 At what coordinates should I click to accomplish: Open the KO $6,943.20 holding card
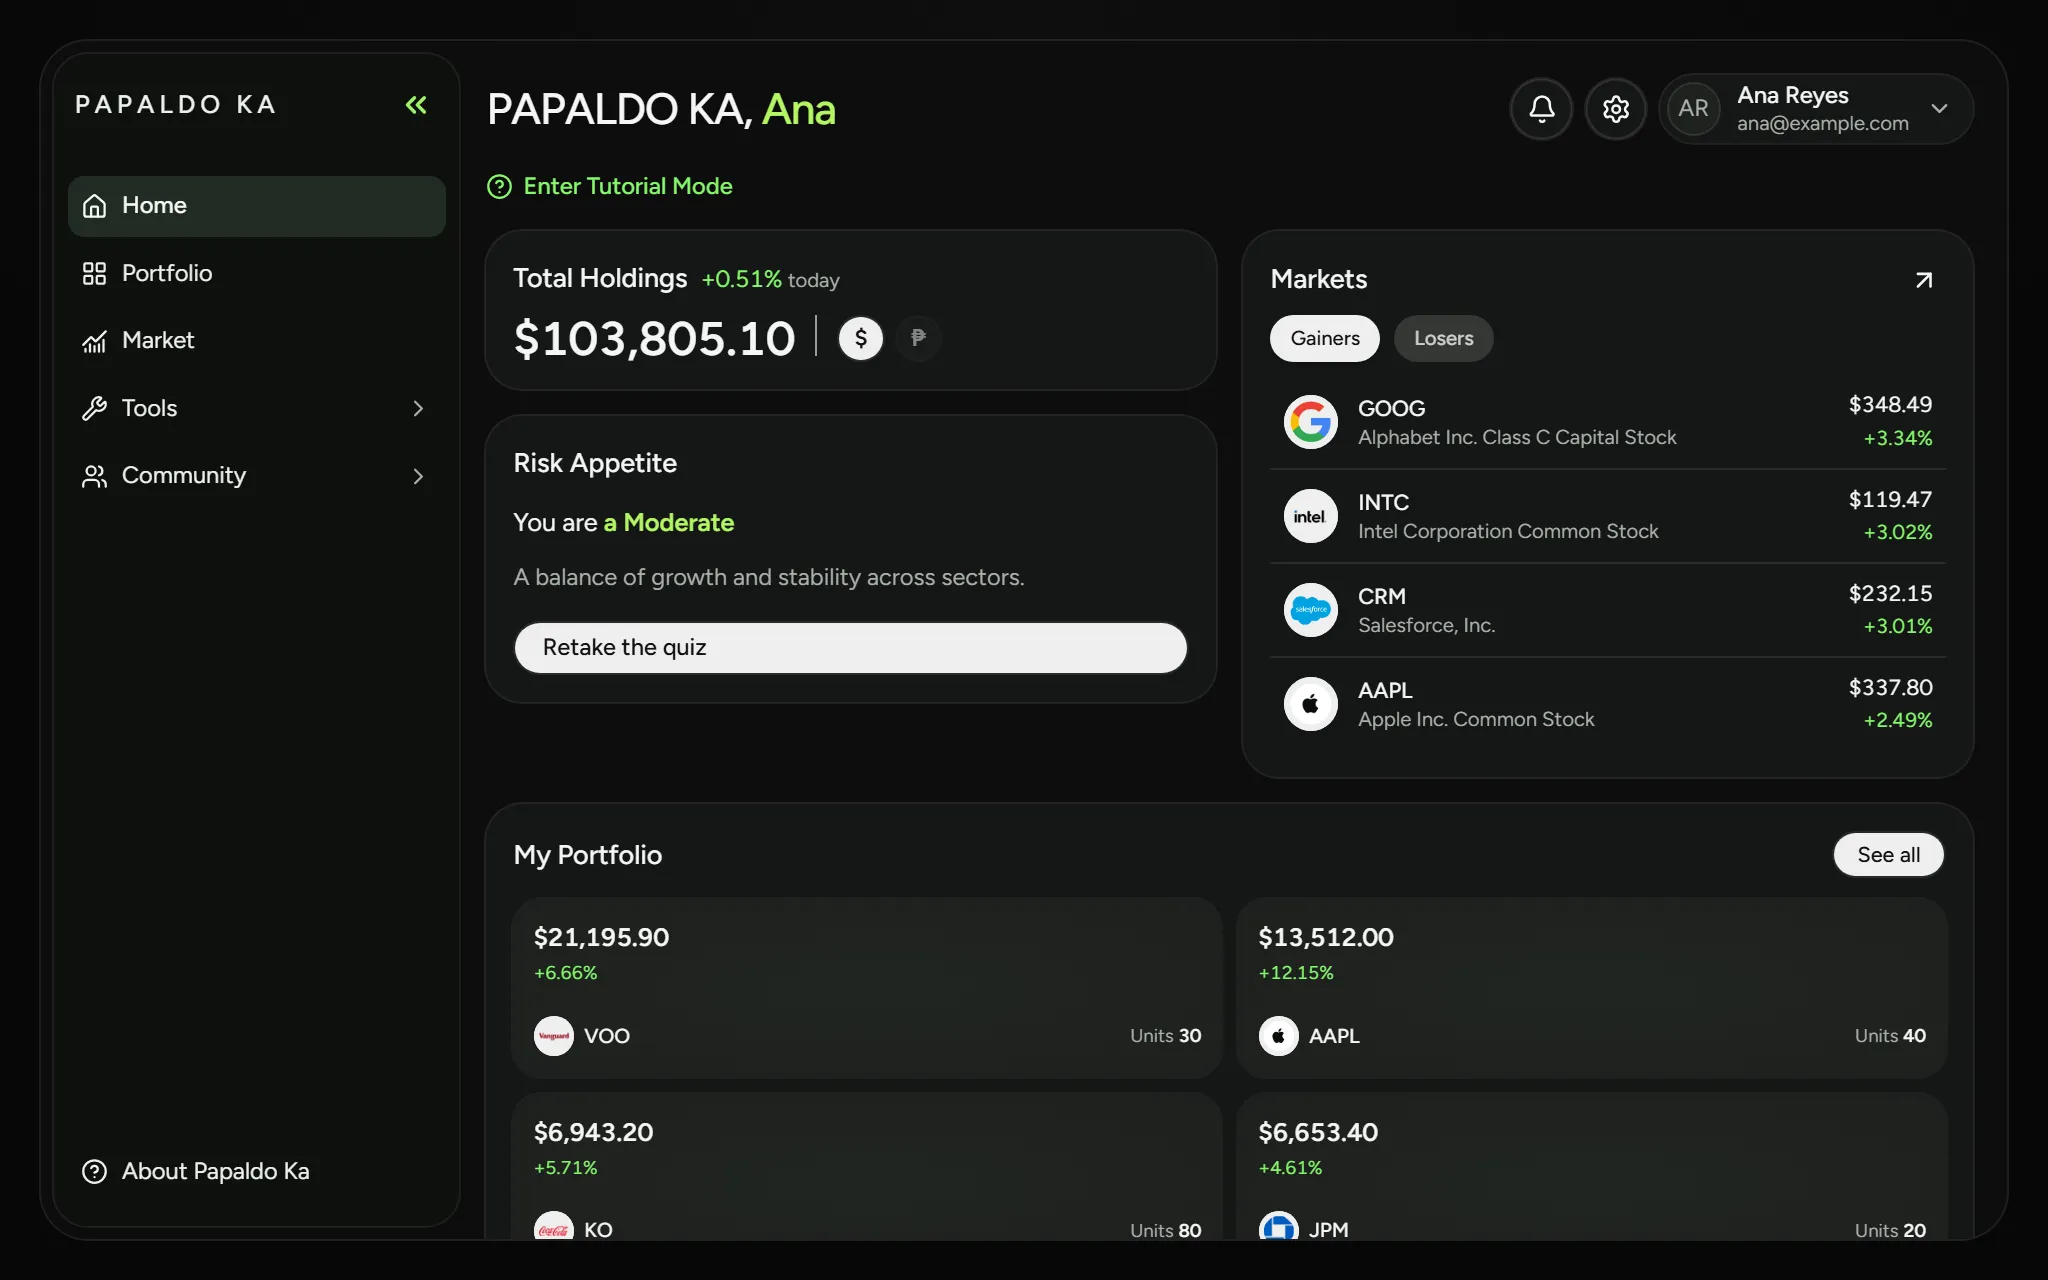pos(867,1166)
